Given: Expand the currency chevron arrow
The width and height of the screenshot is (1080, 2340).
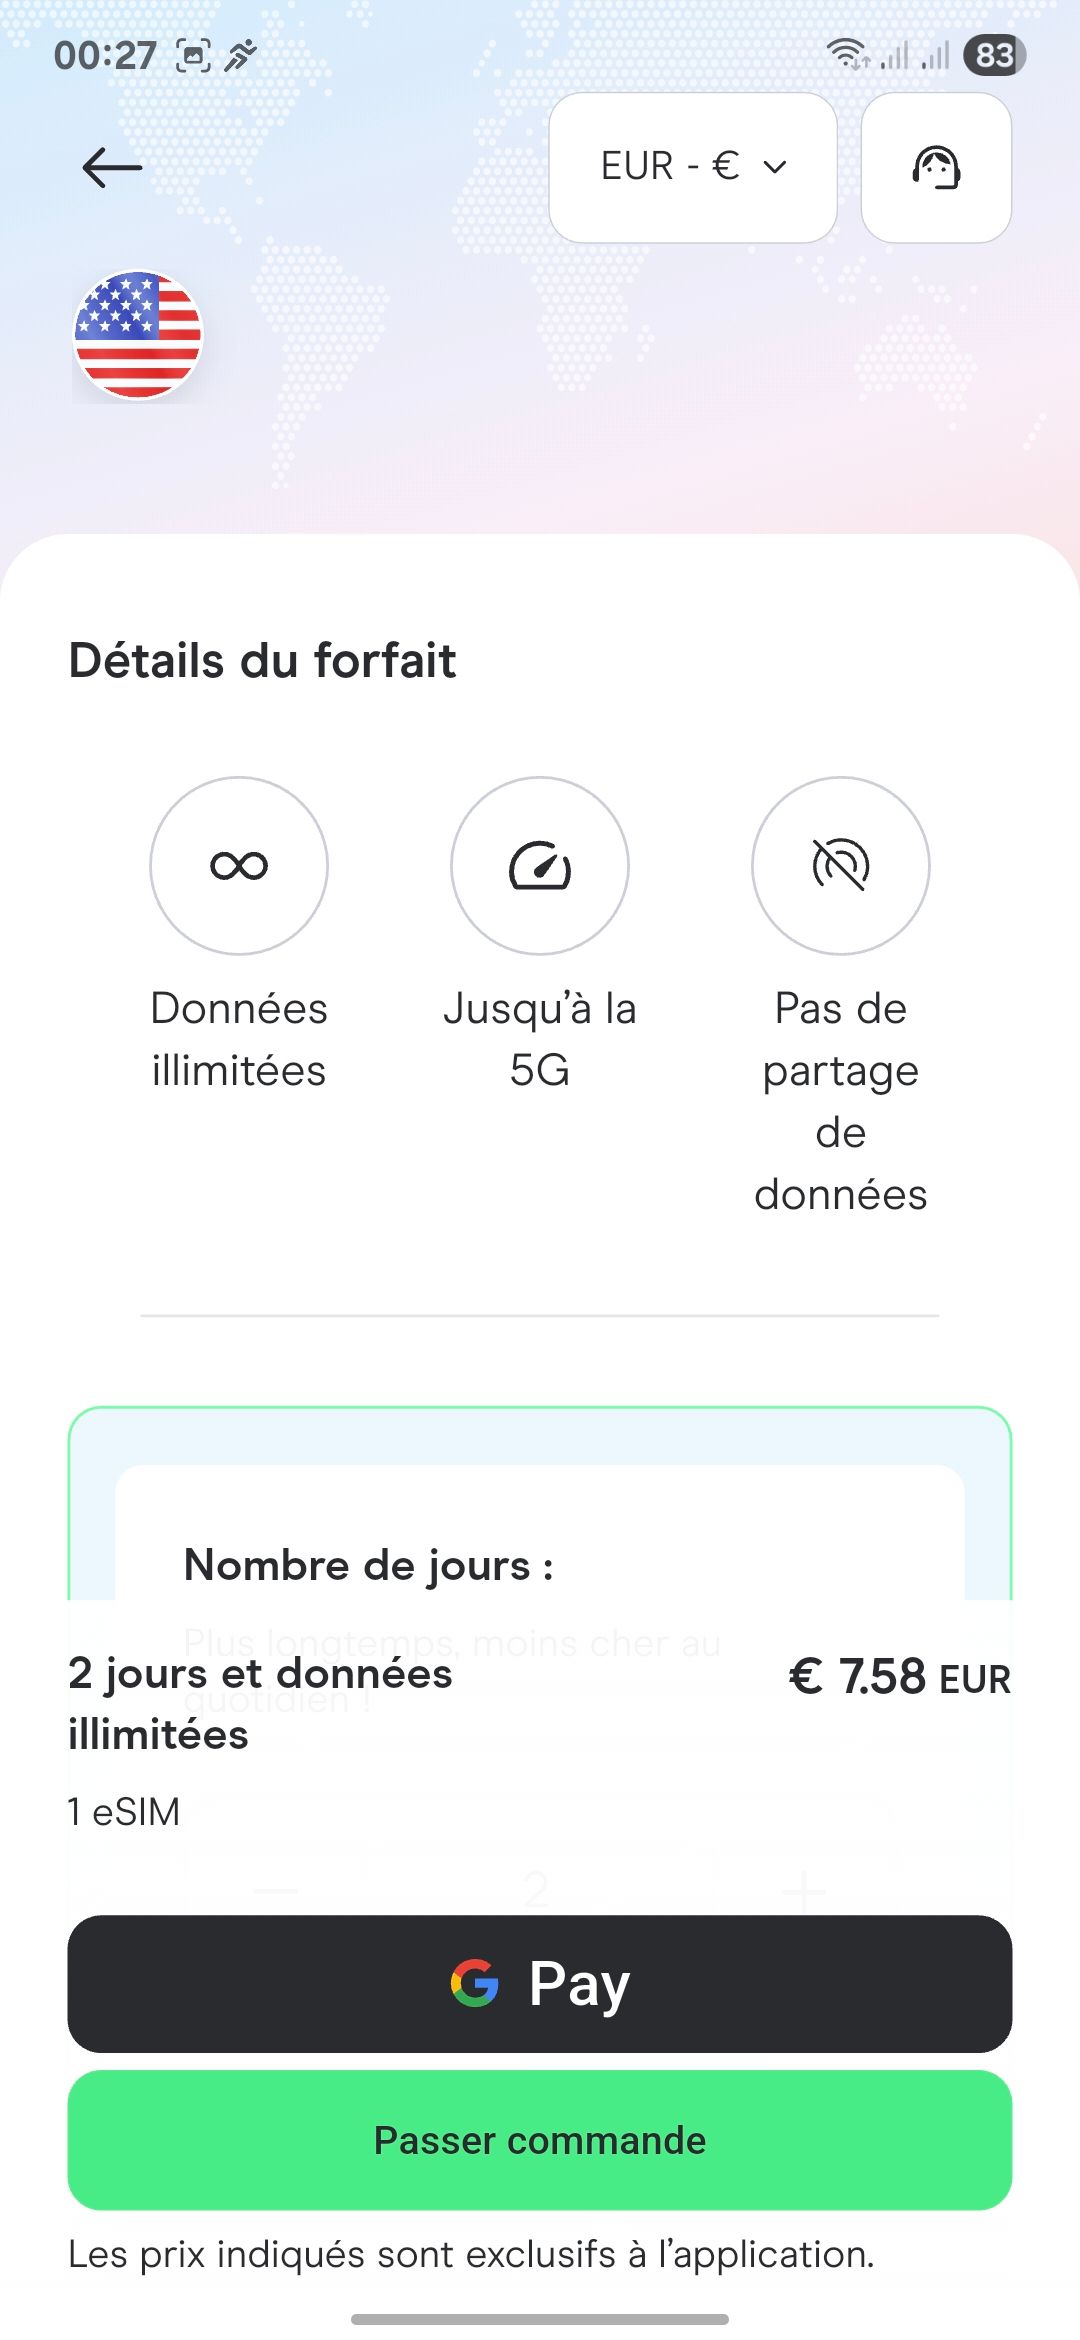Looking at the screenshot, I should pos(775,167).
